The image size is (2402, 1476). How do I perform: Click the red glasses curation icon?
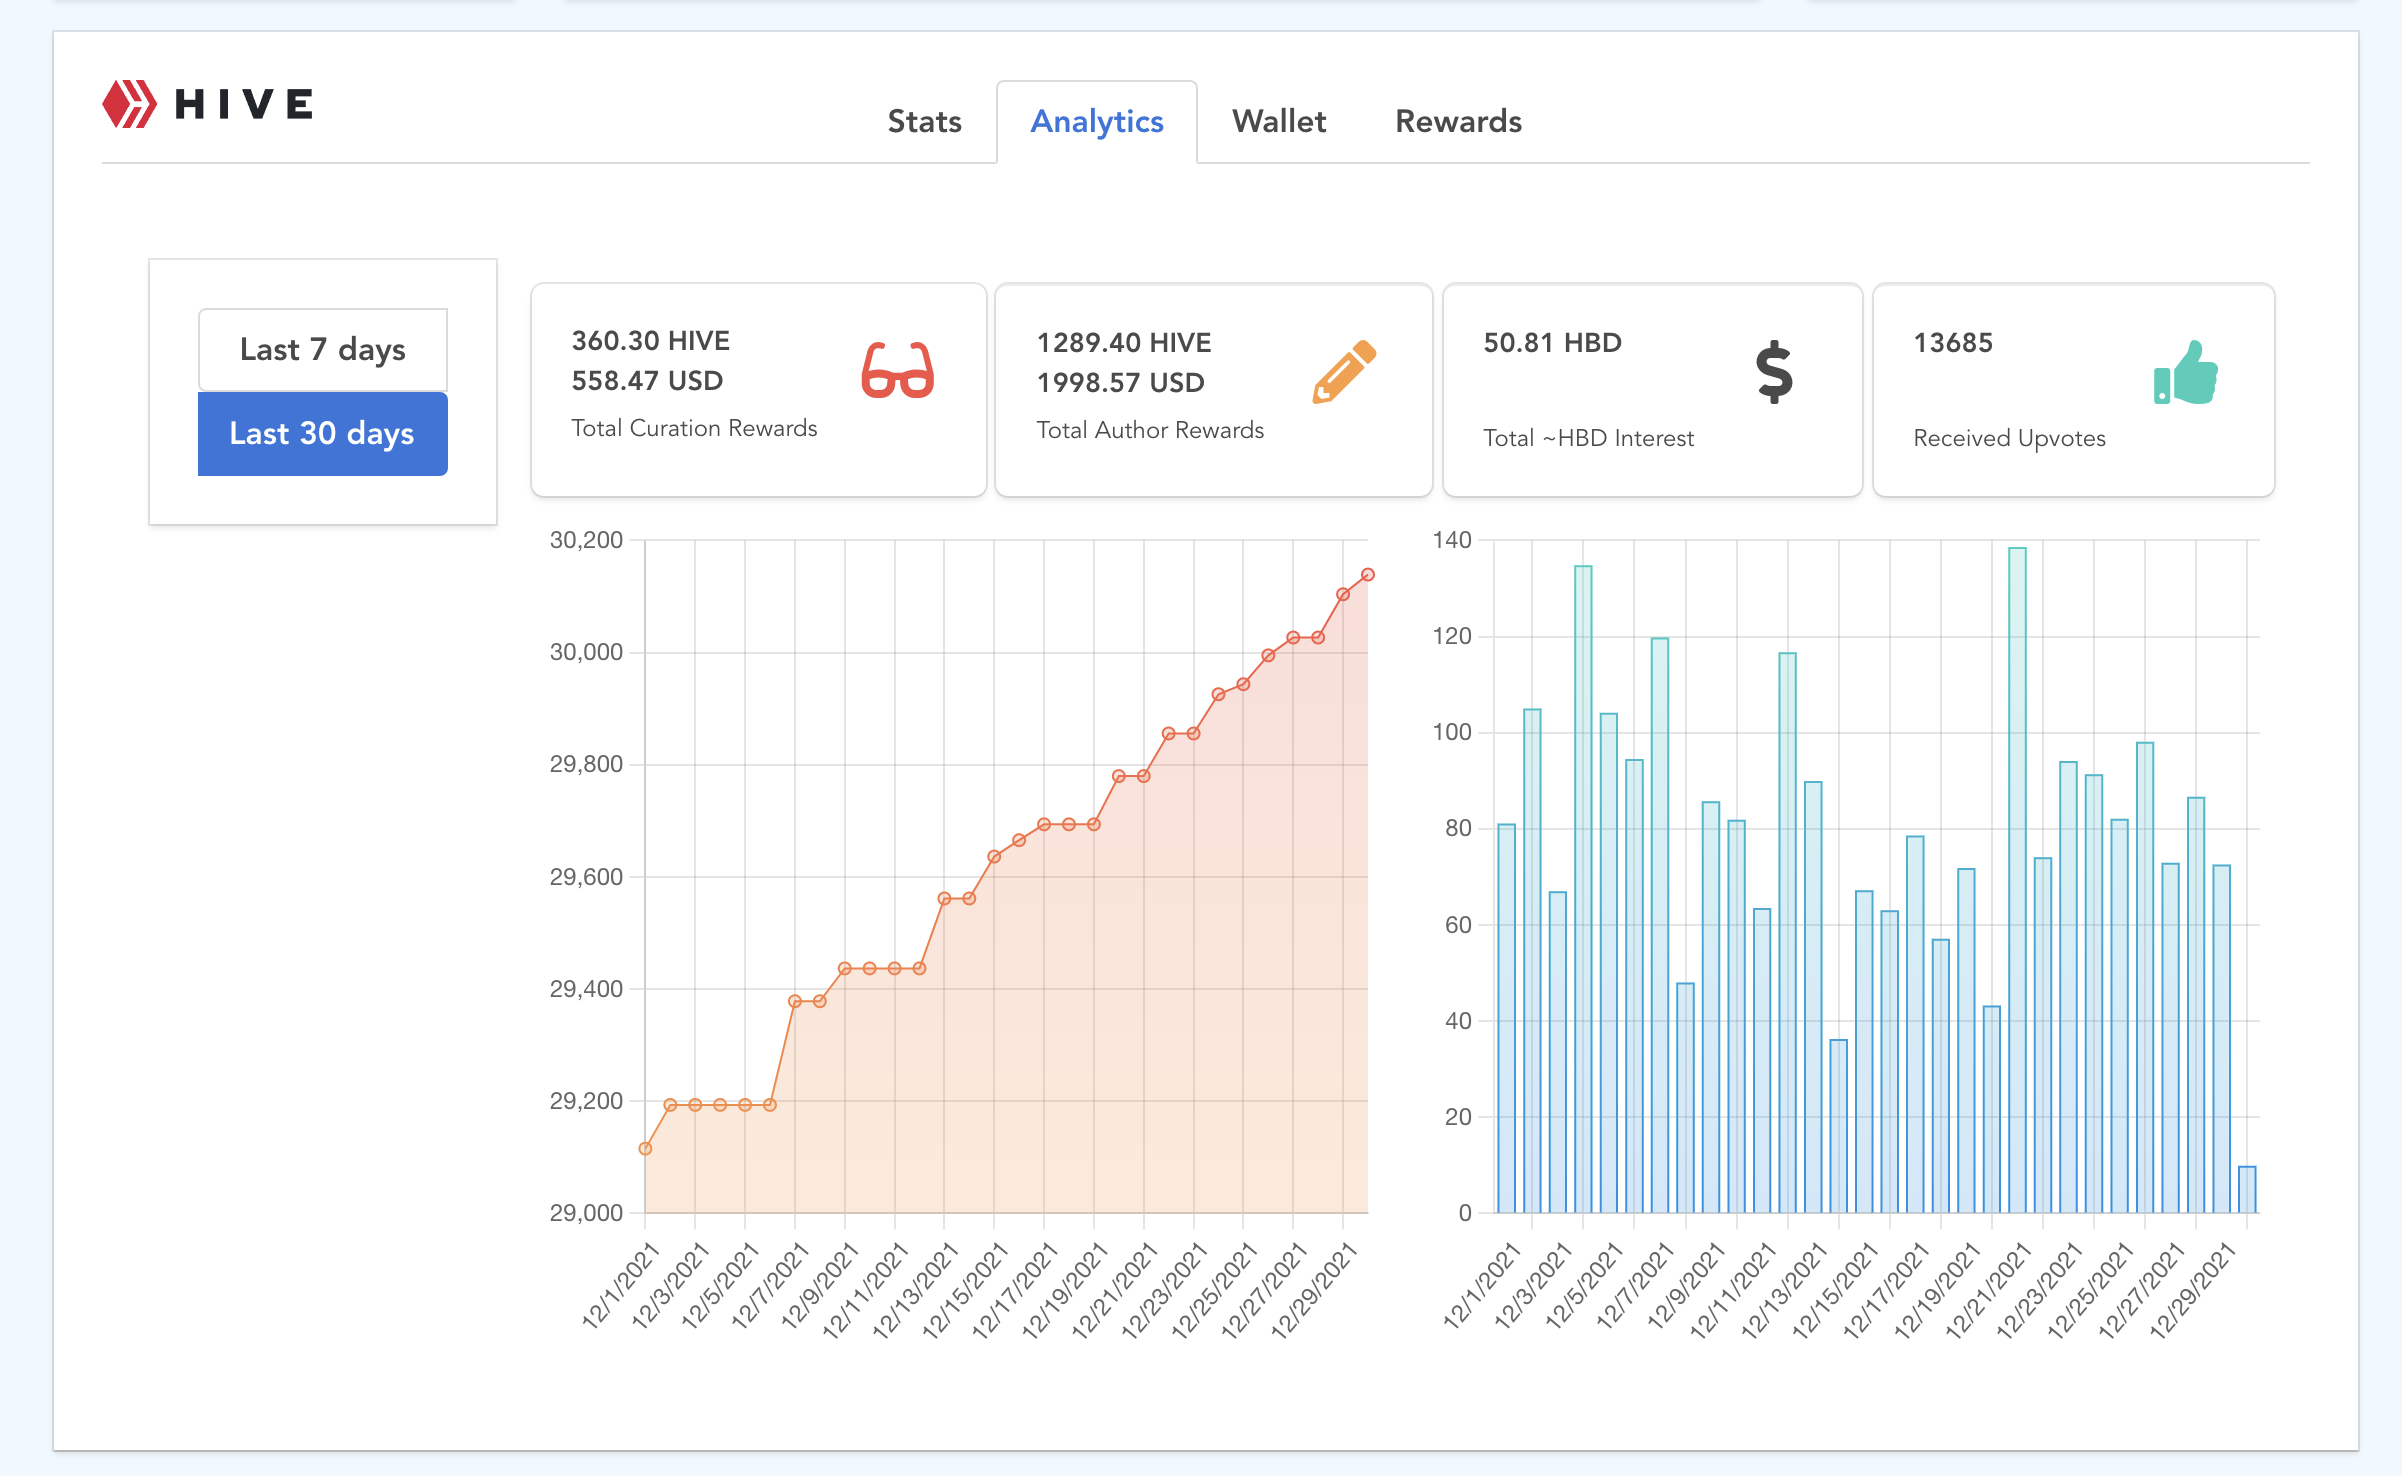click(897, 370)
